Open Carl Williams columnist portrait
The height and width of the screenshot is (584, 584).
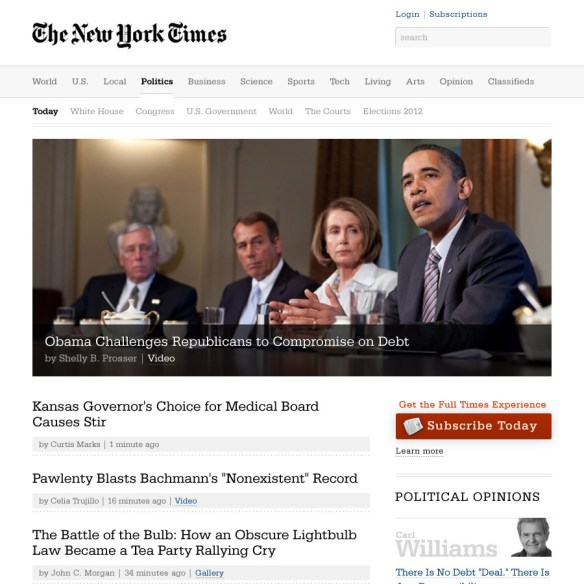coord(531,537)
